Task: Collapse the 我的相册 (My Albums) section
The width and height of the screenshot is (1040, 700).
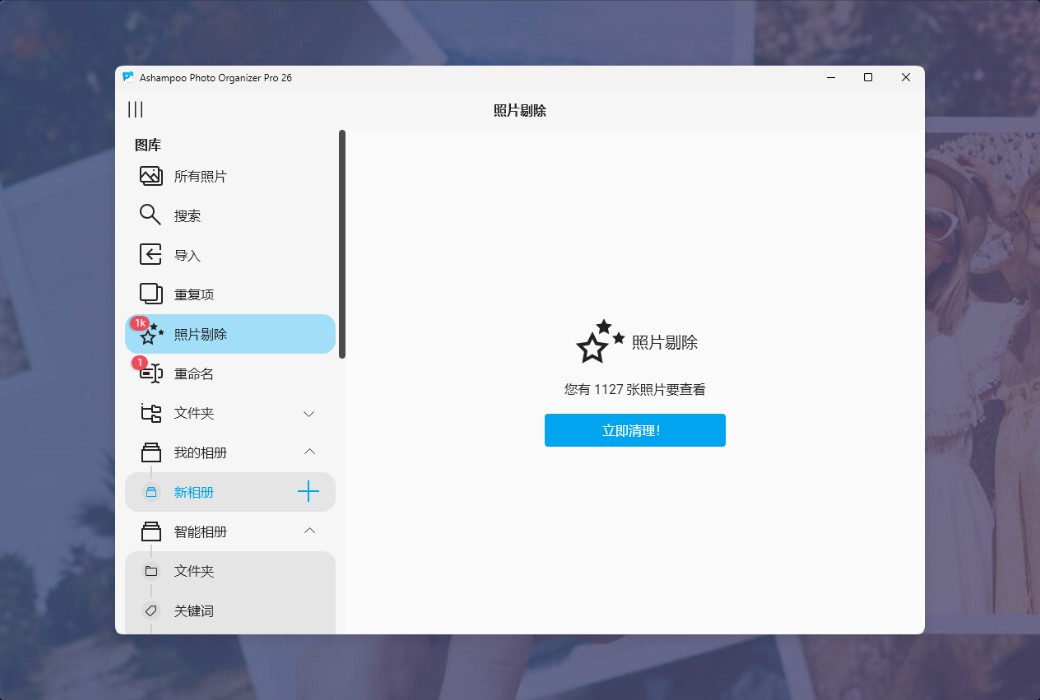Action: click(x=309, y=452)
